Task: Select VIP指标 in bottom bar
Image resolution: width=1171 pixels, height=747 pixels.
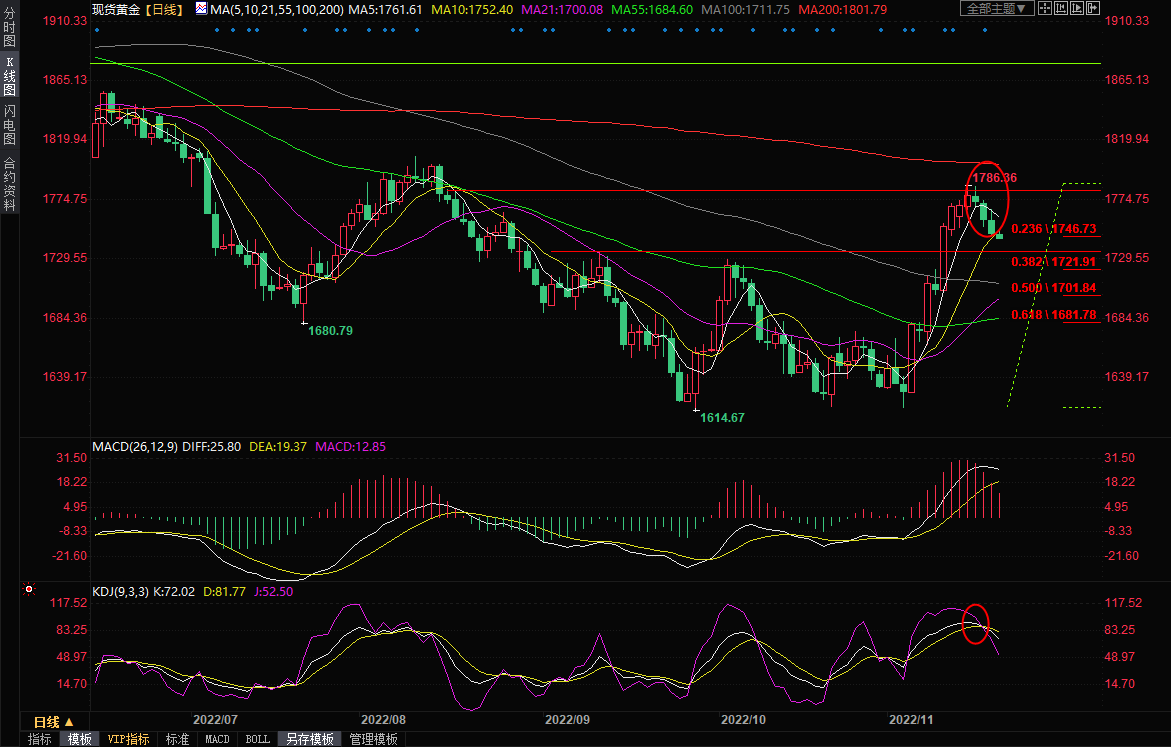Action: point(128,739)
